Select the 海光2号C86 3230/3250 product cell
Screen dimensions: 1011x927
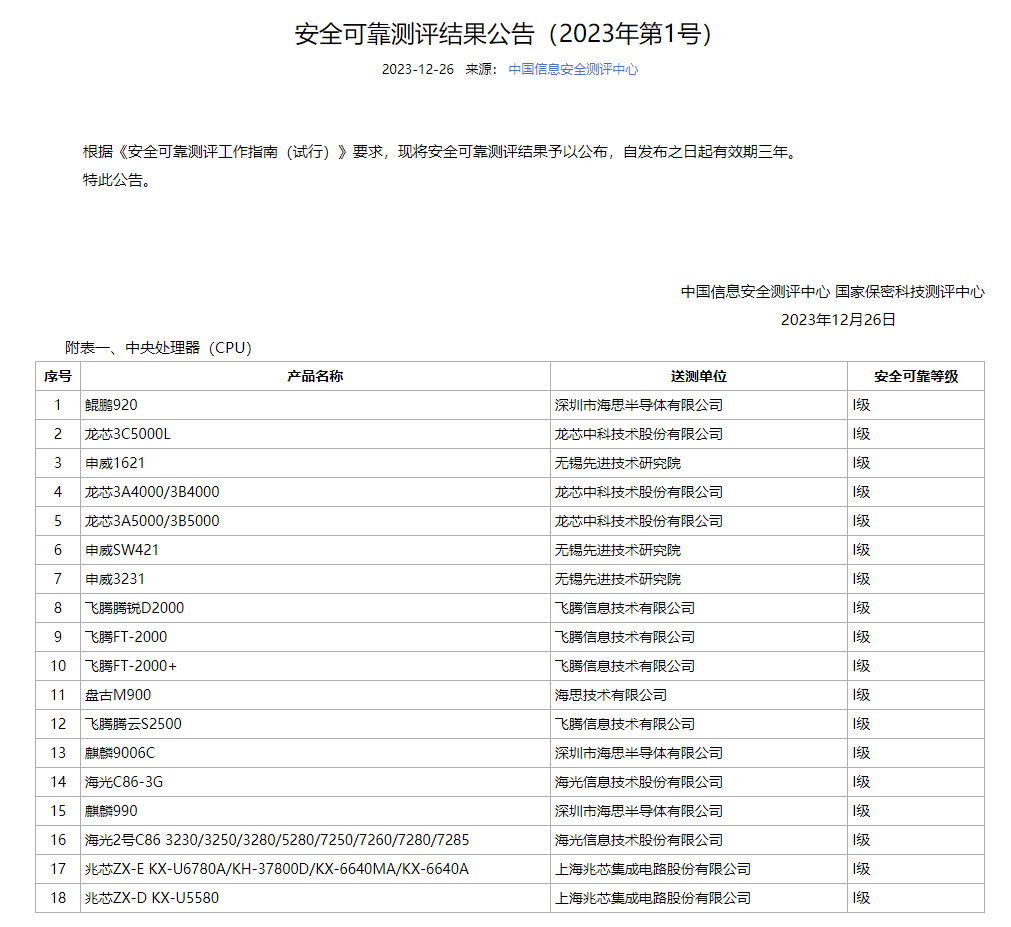click(315, 841)
